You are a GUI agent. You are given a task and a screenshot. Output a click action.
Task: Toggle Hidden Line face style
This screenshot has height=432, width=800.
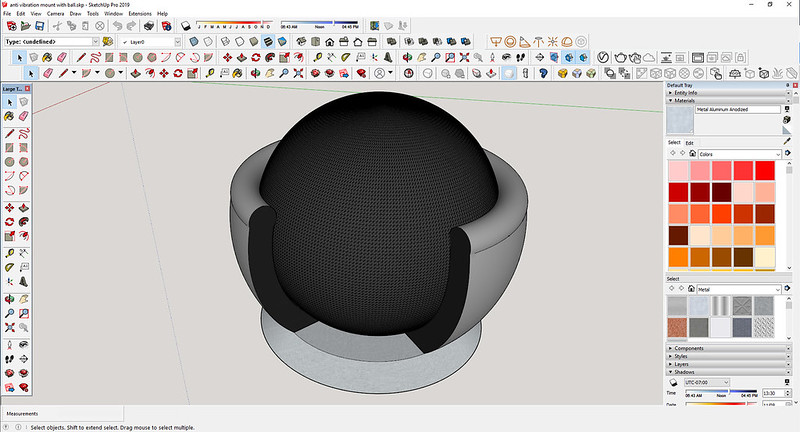coord(239,41)
